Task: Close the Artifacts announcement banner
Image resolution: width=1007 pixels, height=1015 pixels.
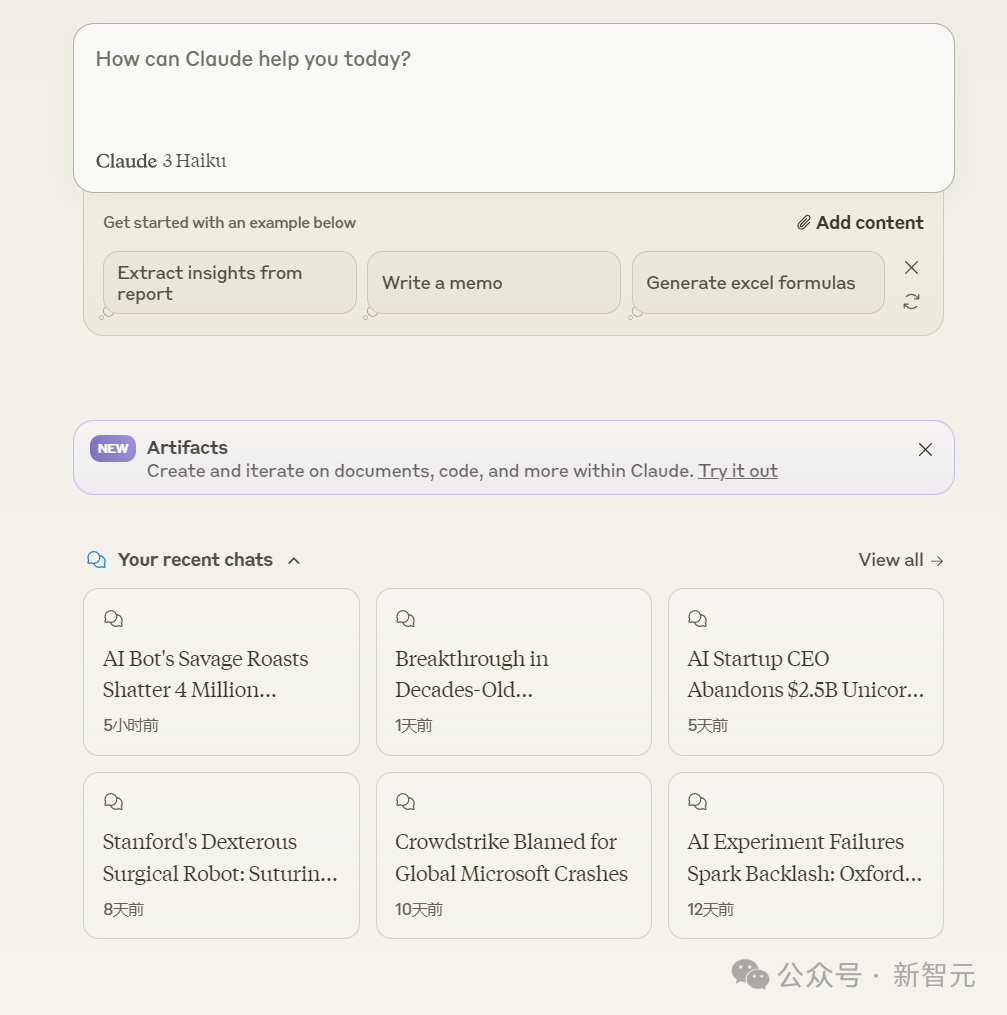Action: [925, 450]
